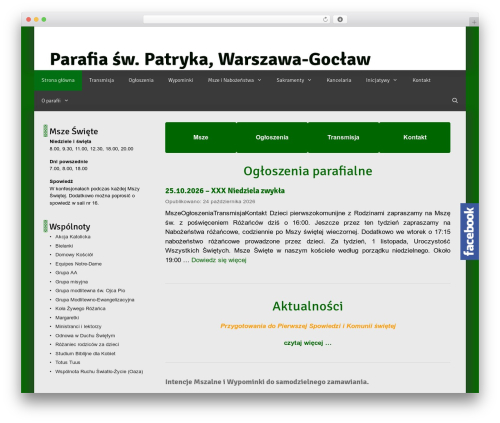
Task: Click the Spowiedź label in sidebar
Action: pyautogui.click(x=61, y=181)
